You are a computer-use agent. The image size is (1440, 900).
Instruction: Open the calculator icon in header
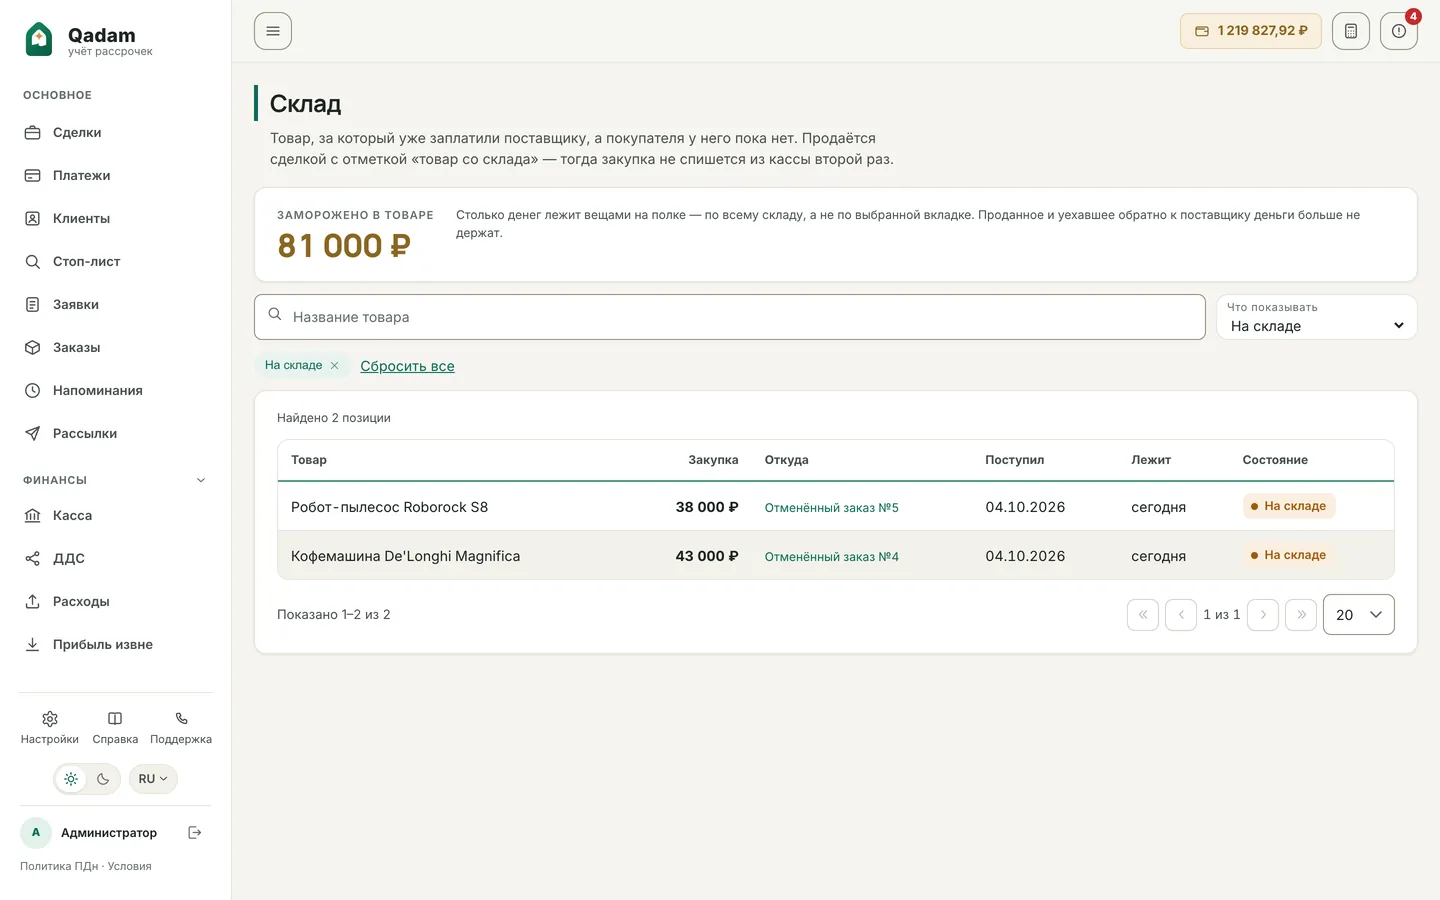(x=1351, y=31)
